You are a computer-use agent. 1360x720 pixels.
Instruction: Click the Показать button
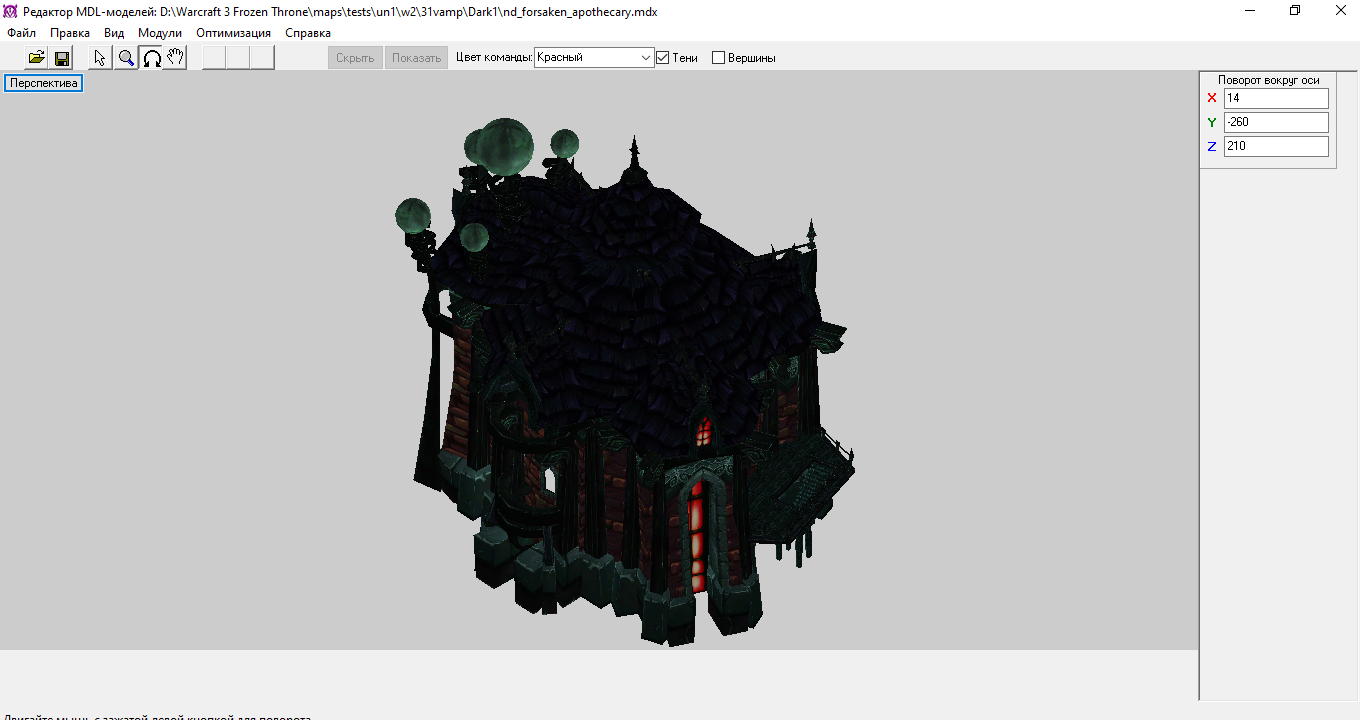coord(417,58)
